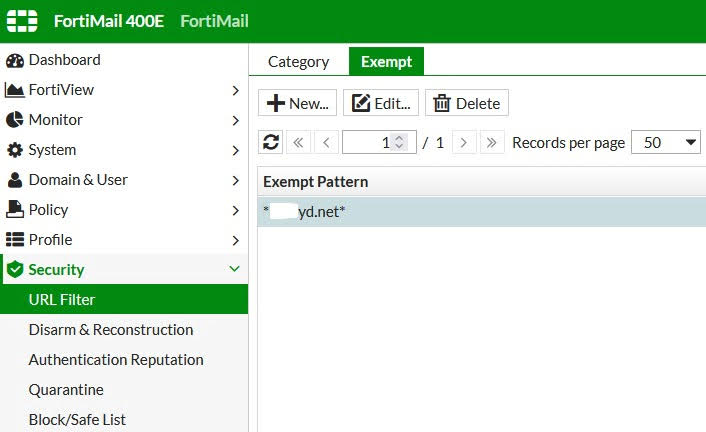Click the Edit... button

pos(381,103)
